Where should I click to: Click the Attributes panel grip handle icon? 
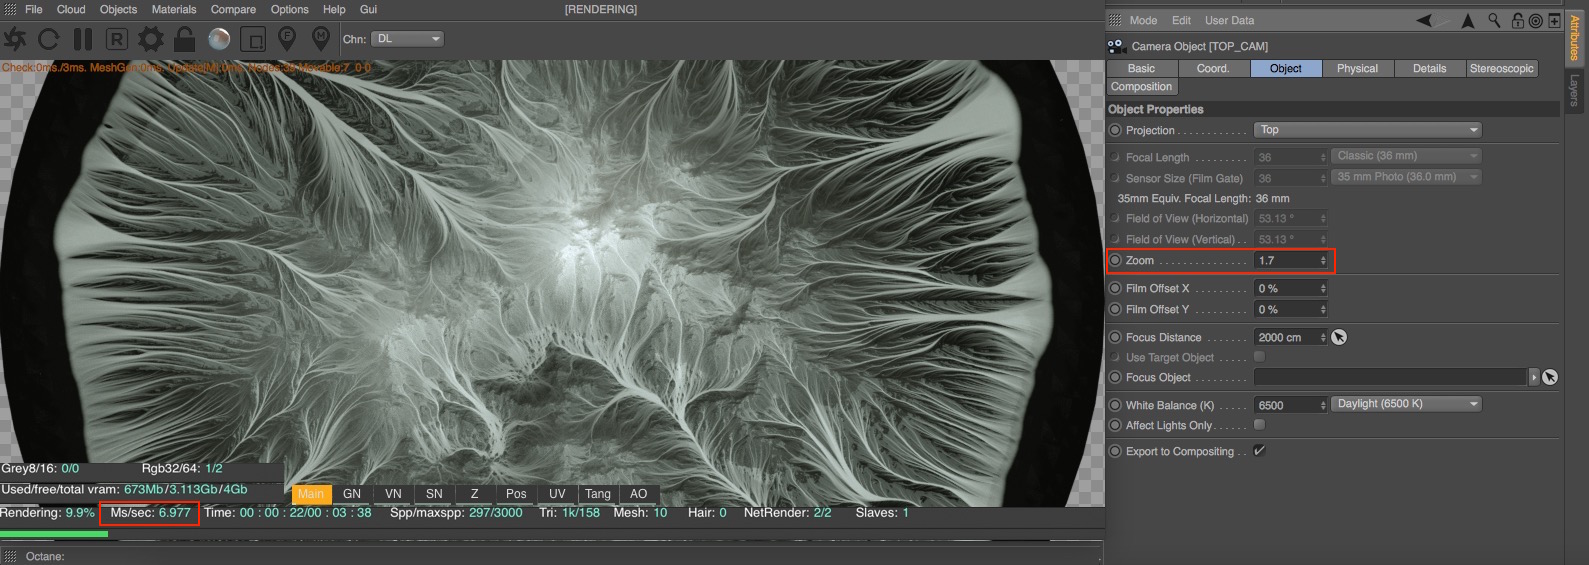[x=1116, y=20]
